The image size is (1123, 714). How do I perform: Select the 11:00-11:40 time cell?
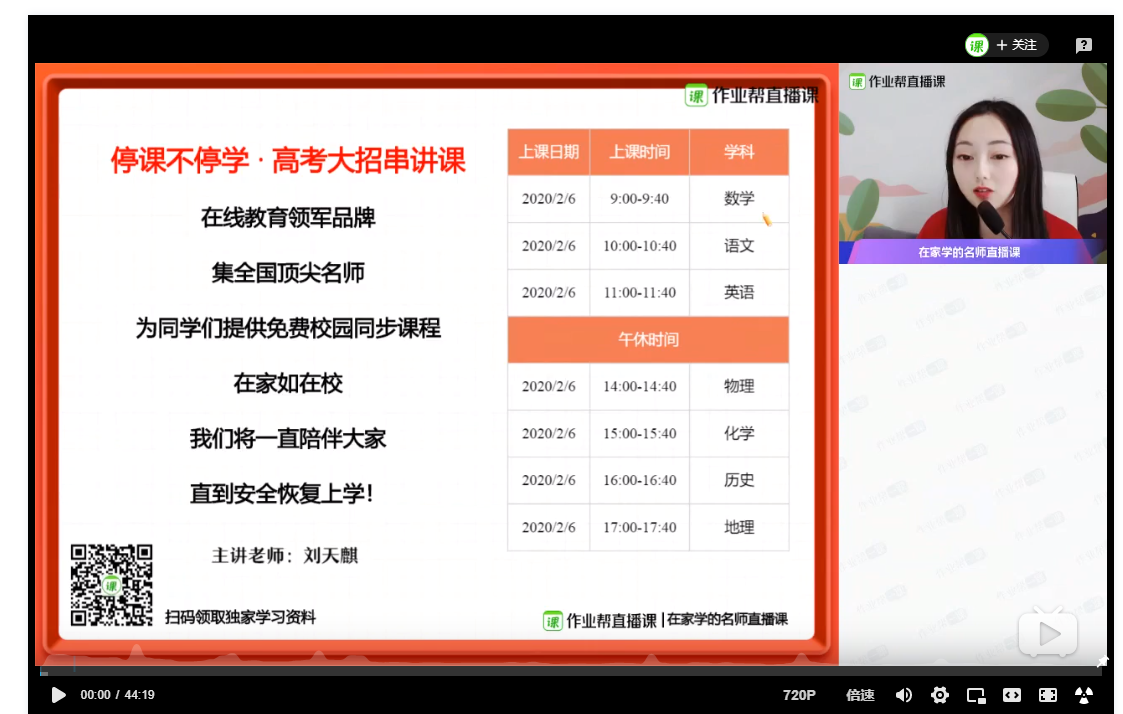[640, 292]
